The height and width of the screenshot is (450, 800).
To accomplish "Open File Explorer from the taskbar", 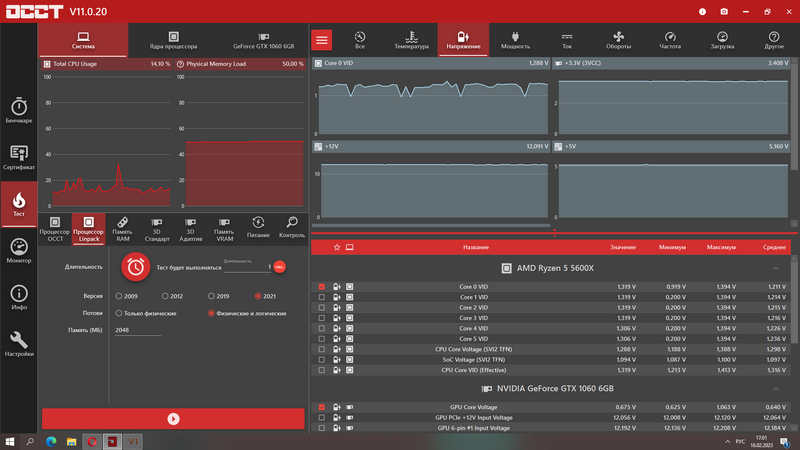I will [71, 441].
